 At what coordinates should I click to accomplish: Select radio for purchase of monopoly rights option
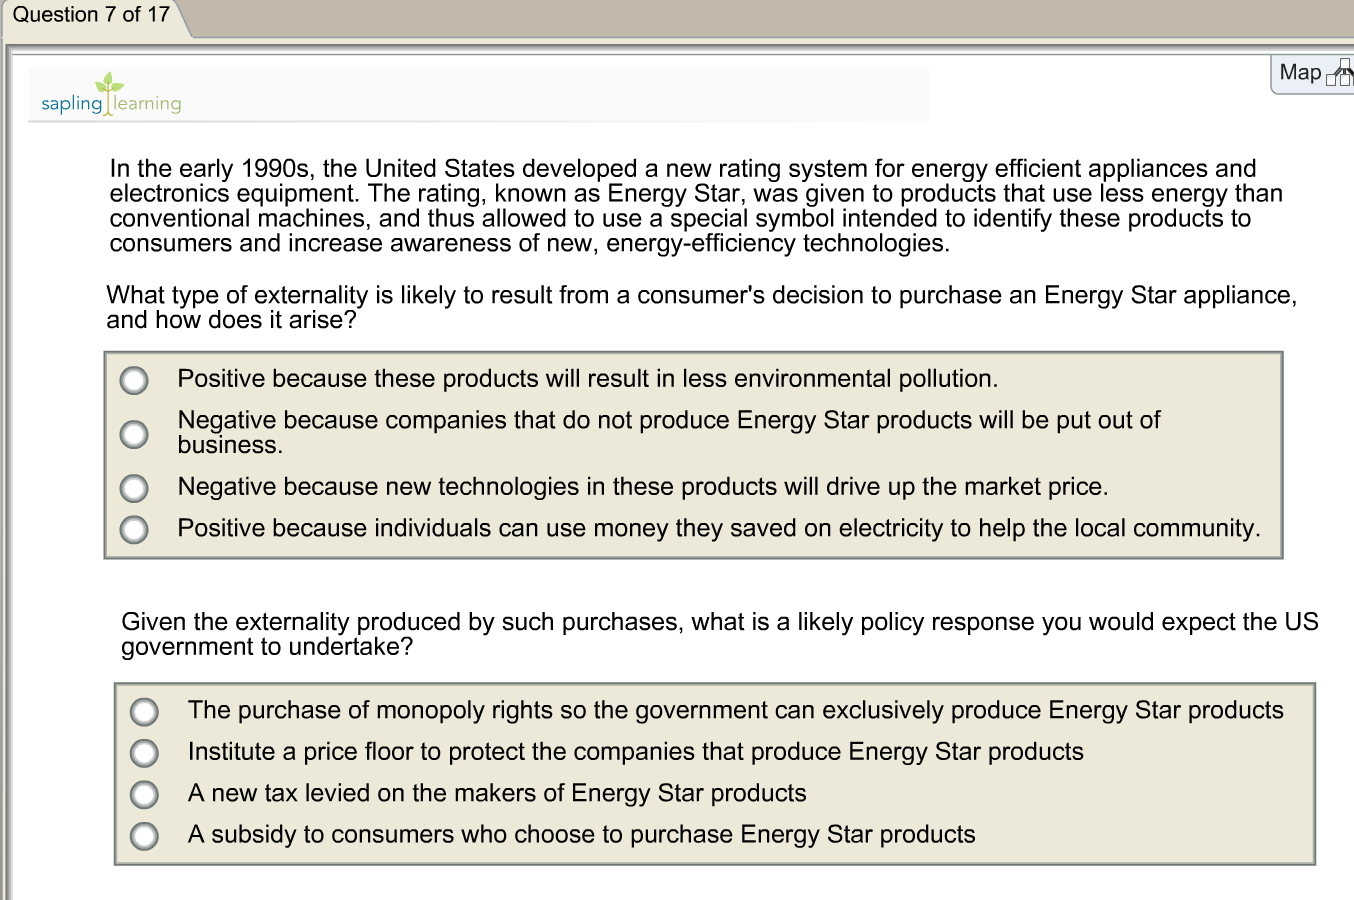[144, 712]
